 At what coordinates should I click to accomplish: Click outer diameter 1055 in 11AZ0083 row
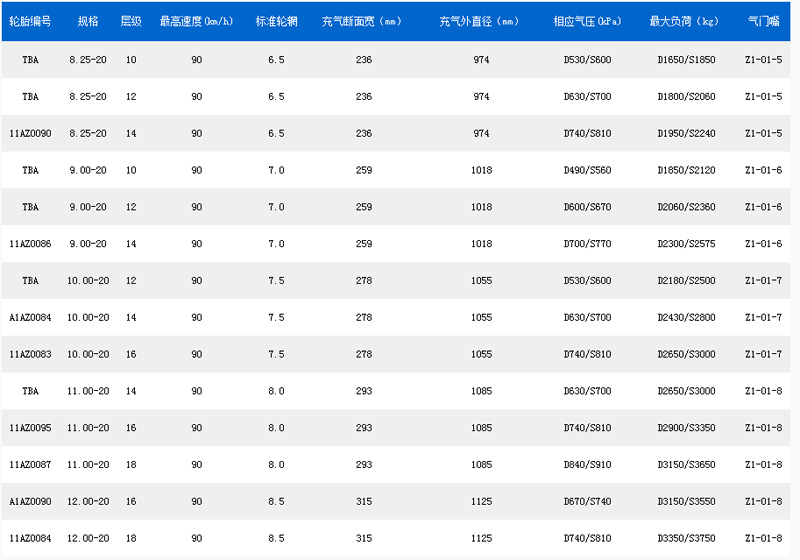(x=481, y=354)
